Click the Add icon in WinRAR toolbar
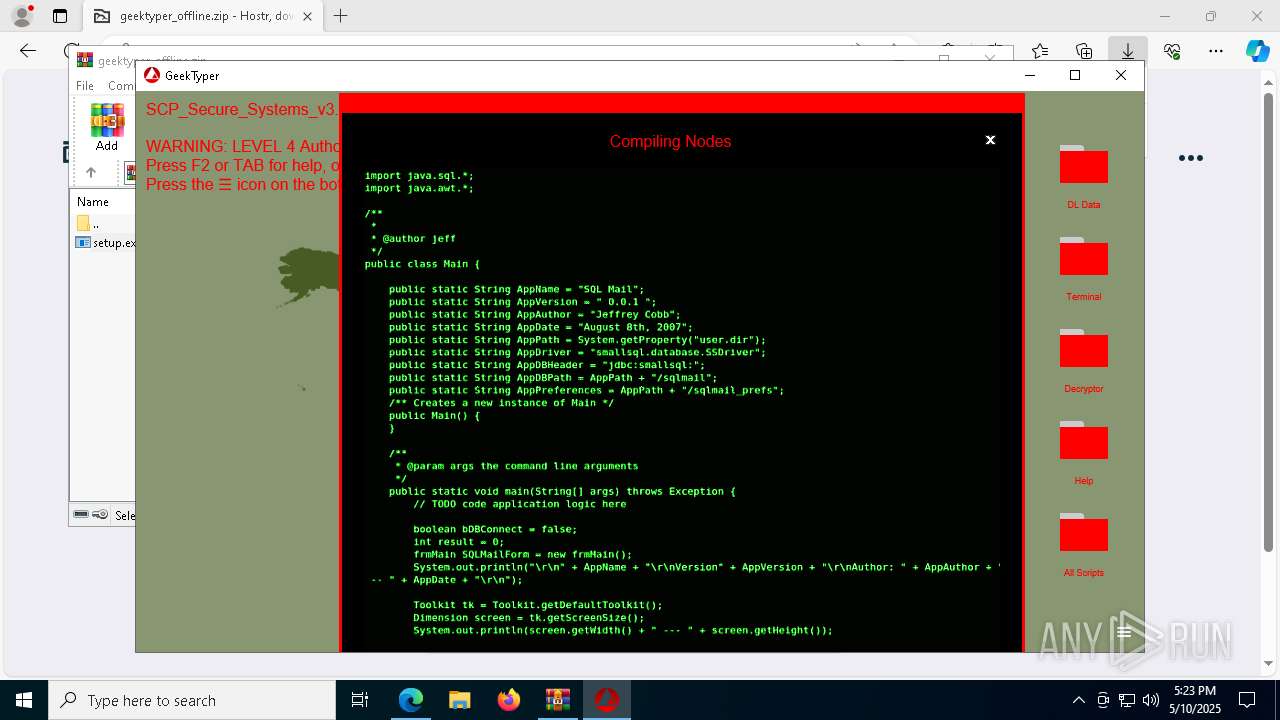The image size is (1280, 720). (107, 127)
